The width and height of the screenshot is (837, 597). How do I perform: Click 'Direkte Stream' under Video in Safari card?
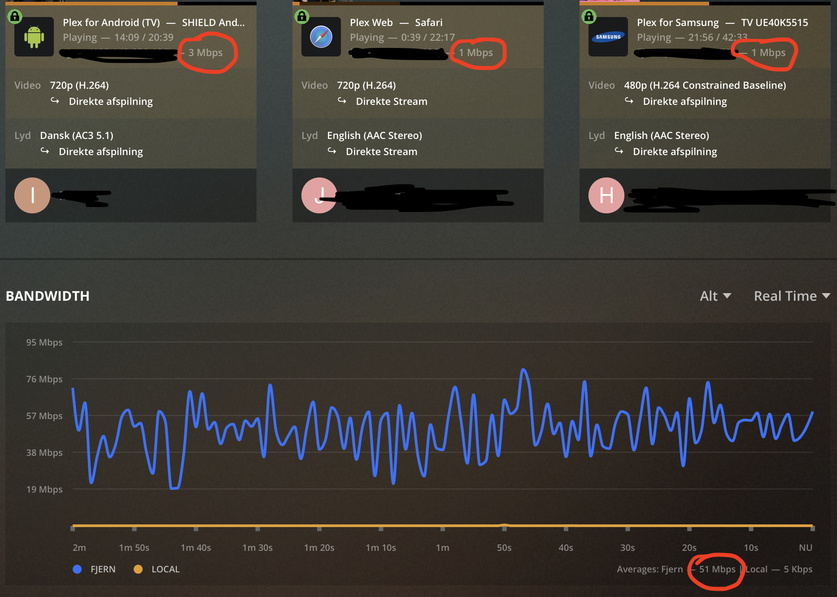pos(392,101)
